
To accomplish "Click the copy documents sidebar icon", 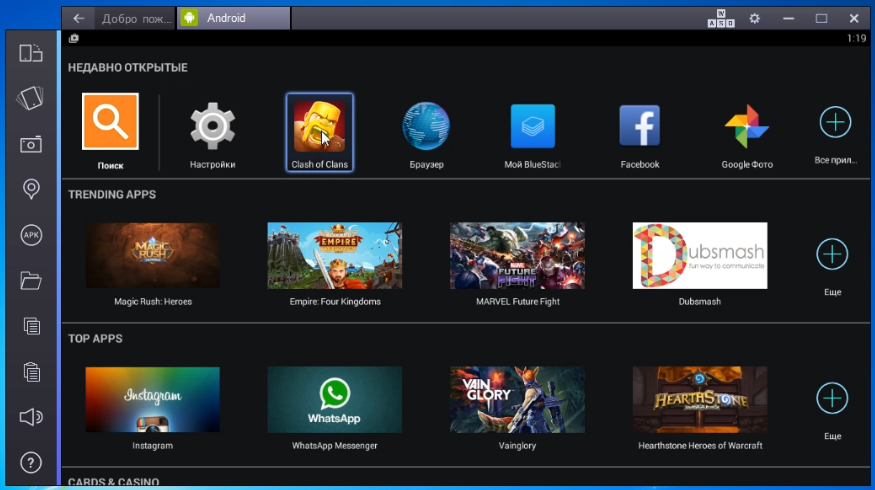I will [x=32, y=326].
